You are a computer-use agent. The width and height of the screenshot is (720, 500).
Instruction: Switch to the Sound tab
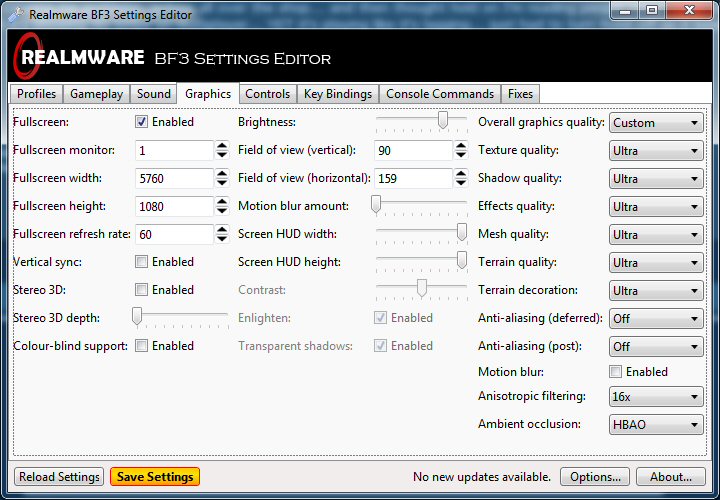pyautogui.click(x=153, y=94)
